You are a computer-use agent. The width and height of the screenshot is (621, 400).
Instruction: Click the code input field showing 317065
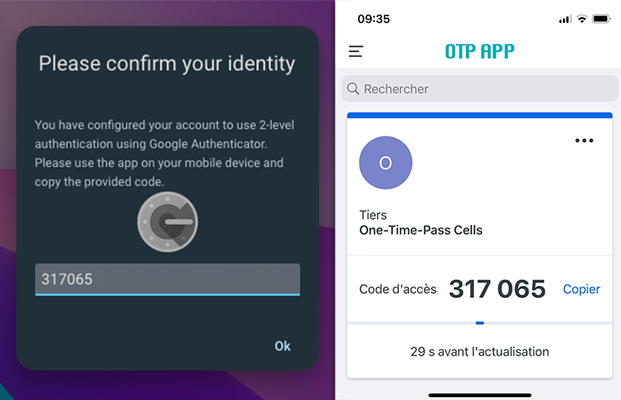pos(168,279)
